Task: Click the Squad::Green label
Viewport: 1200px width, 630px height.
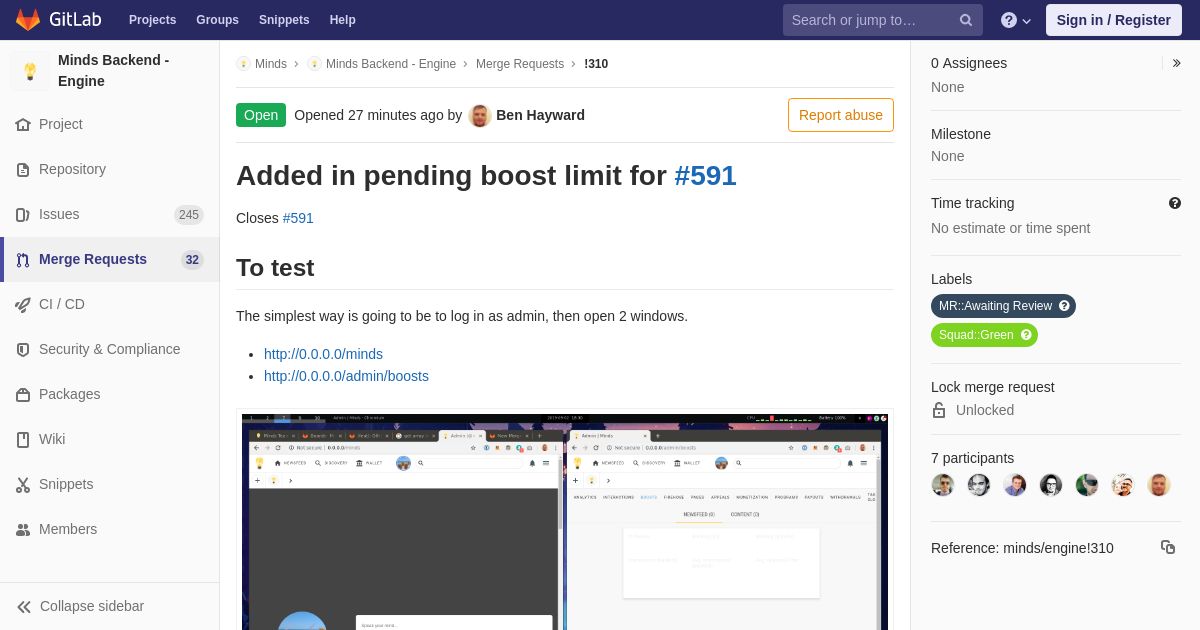Action: 984,335
